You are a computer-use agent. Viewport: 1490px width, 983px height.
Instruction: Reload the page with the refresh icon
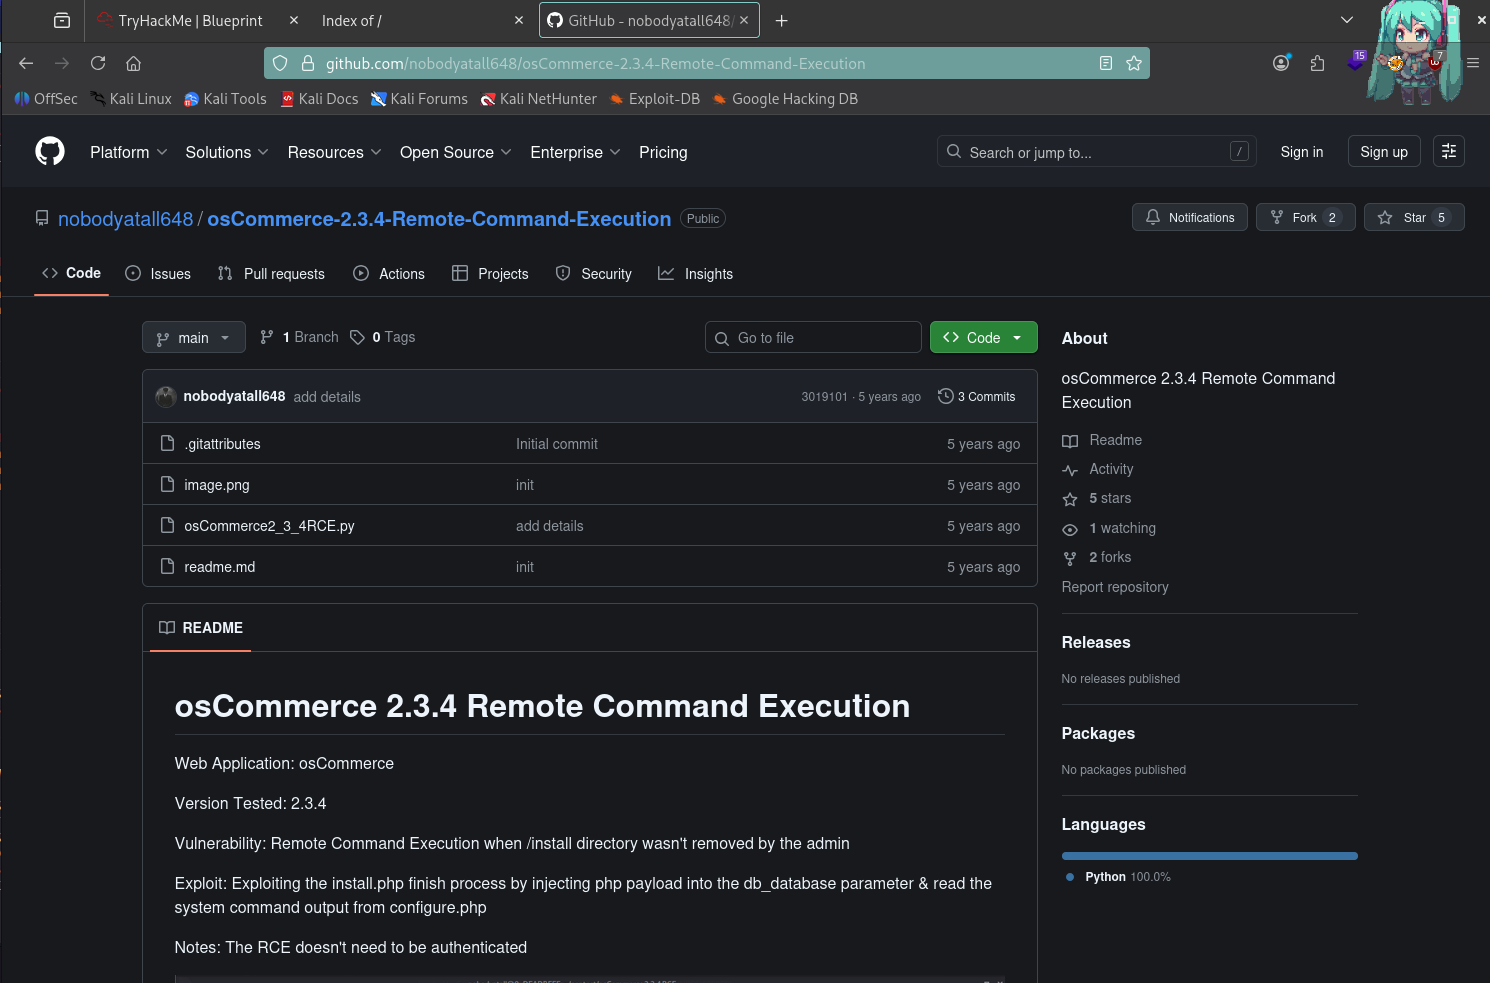(98, 63)
